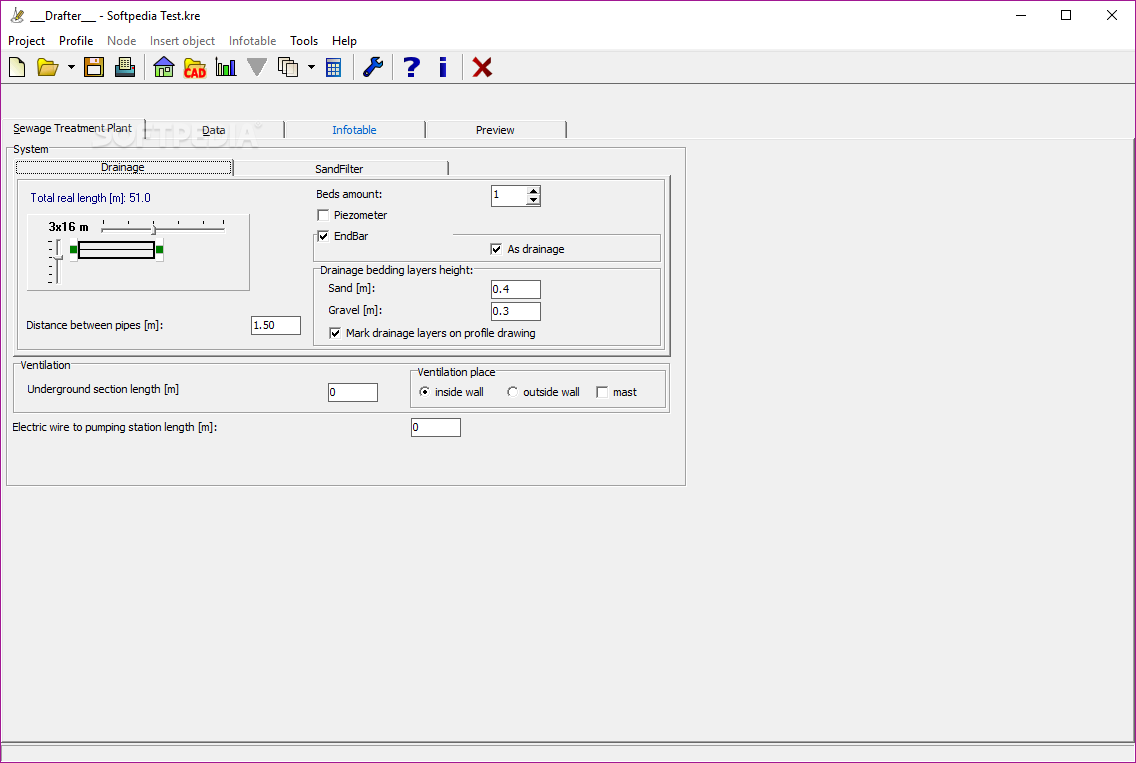This screenshot has width=1136, height=763.
Task: Click the Underground section length field
Action: (x=353, y=392)
